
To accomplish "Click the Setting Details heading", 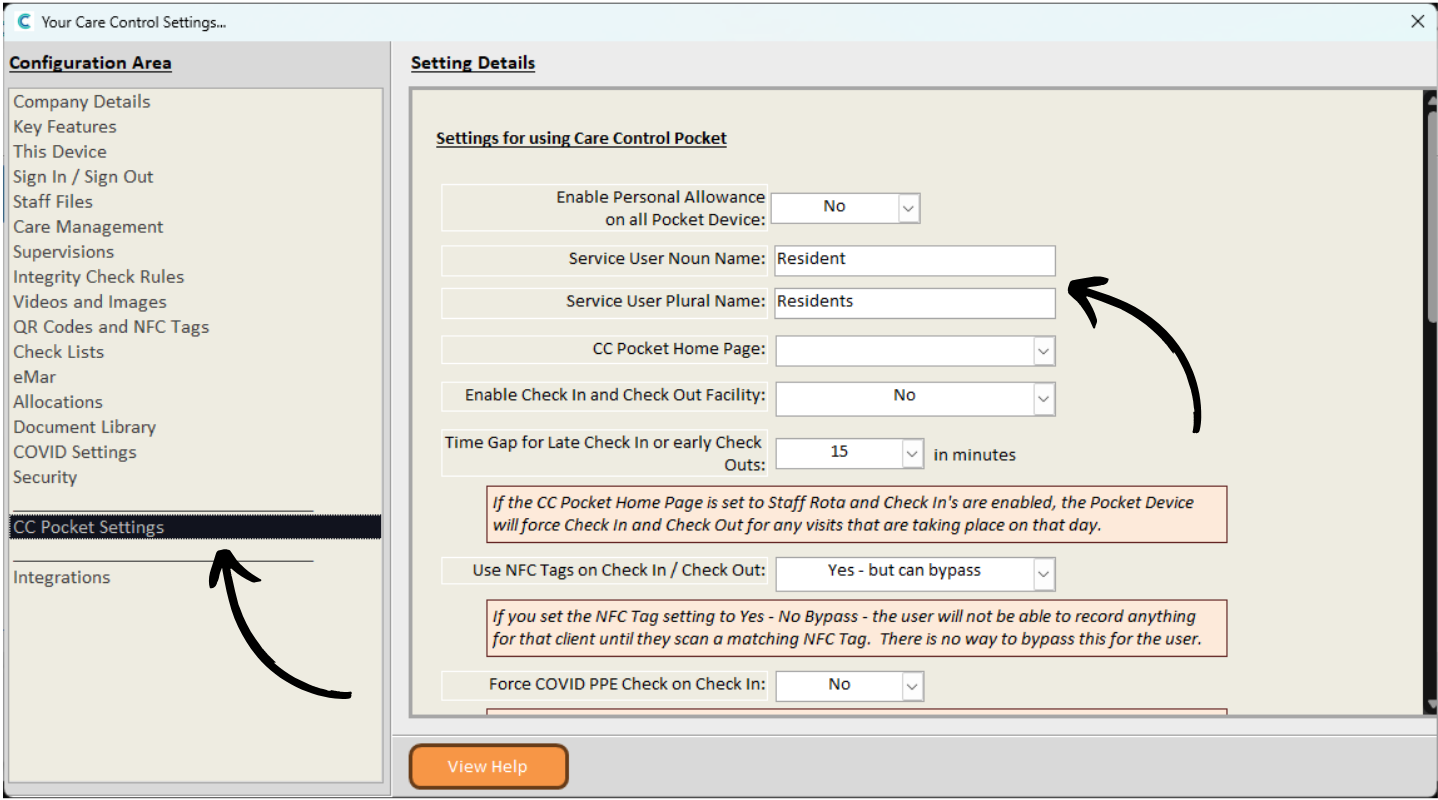I will [x=473, y=63].
